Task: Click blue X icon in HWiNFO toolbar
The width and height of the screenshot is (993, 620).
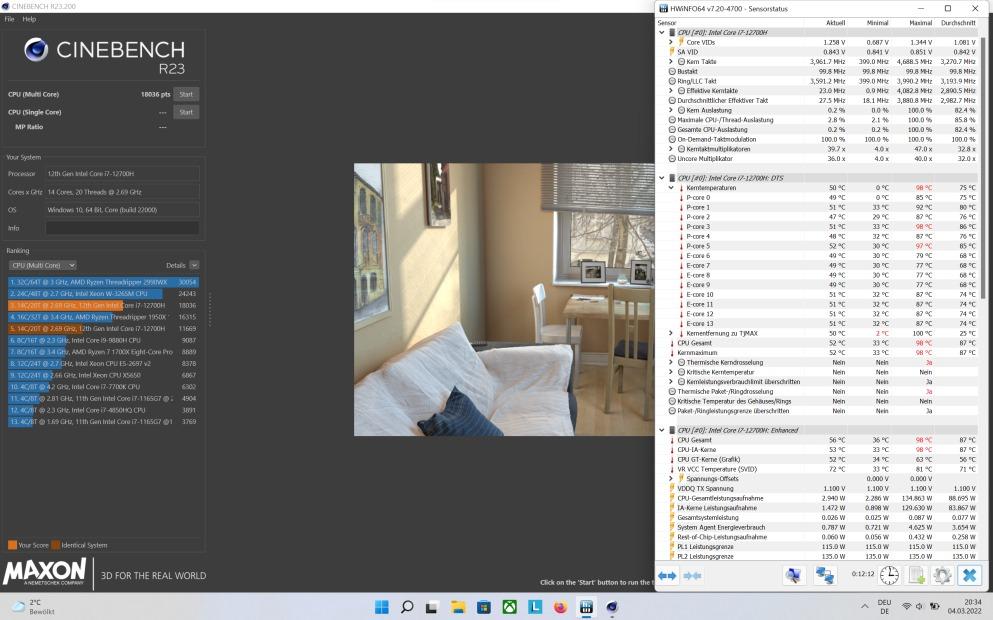Action: point(969,575)
